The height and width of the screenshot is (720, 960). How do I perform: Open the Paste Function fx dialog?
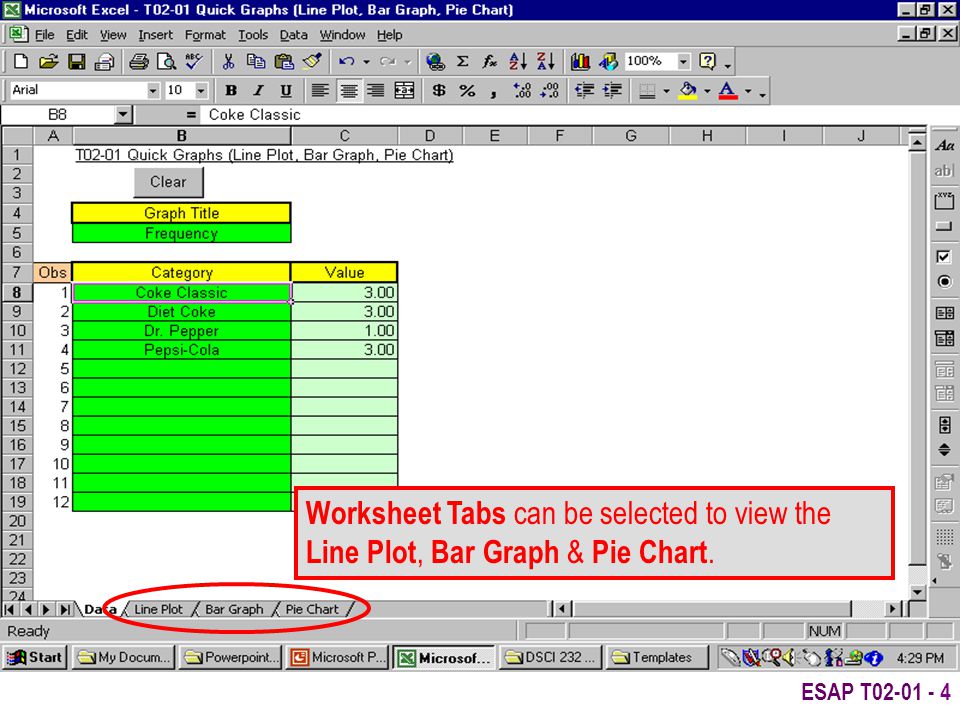click(490, 61)
